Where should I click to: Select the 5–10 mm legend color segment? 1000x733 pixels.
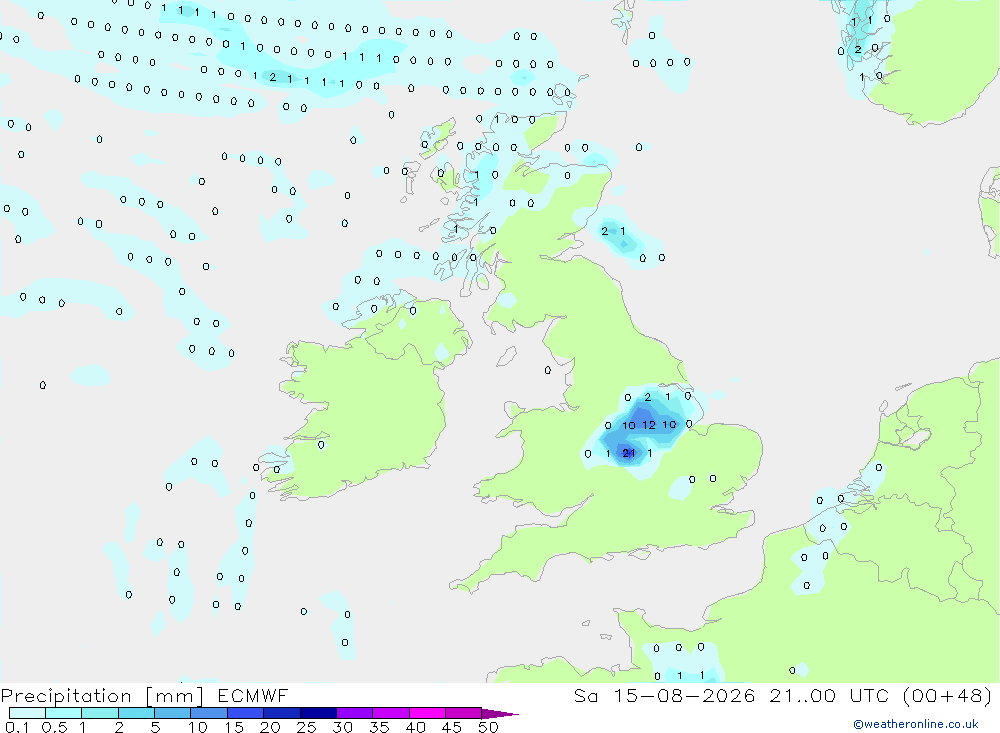tap(172, 713)
